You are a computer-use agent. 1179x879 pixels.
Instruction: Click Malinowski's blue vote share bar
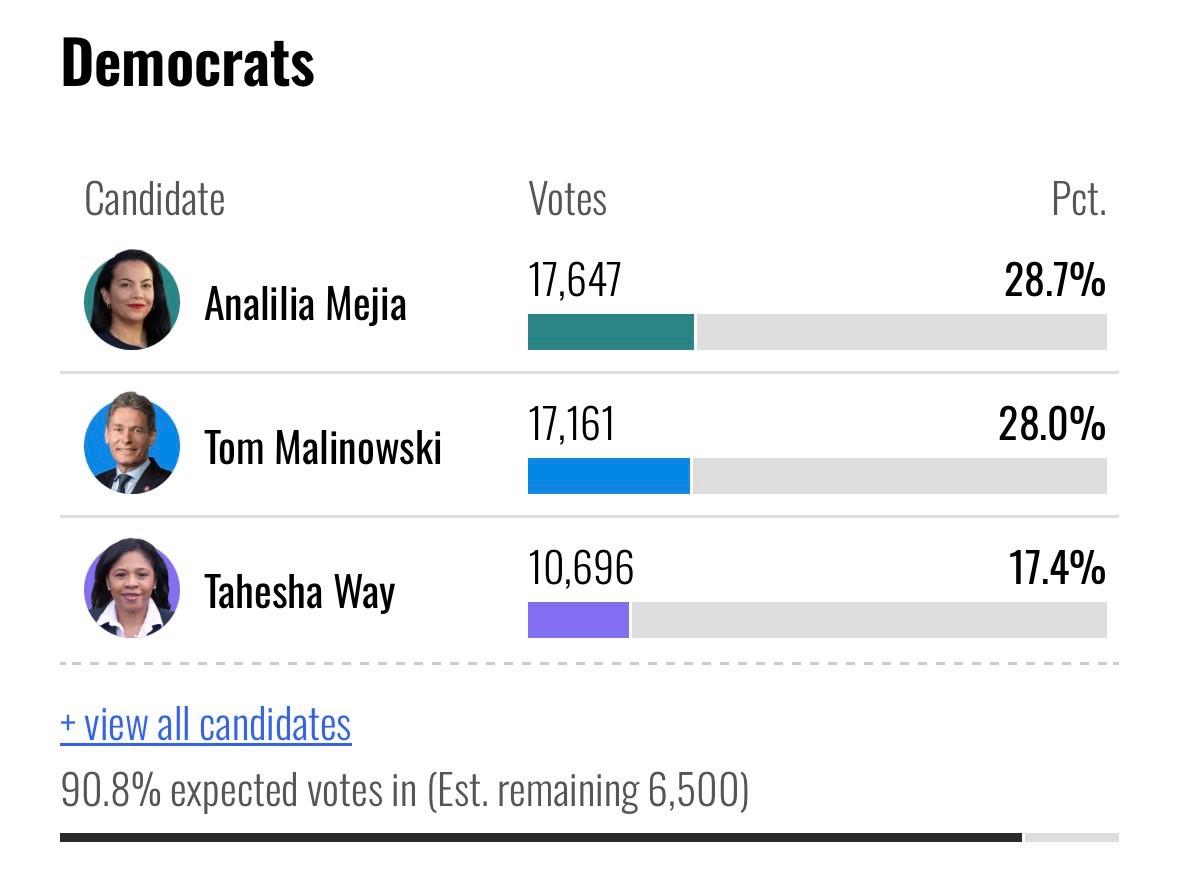tap(608, 476)
